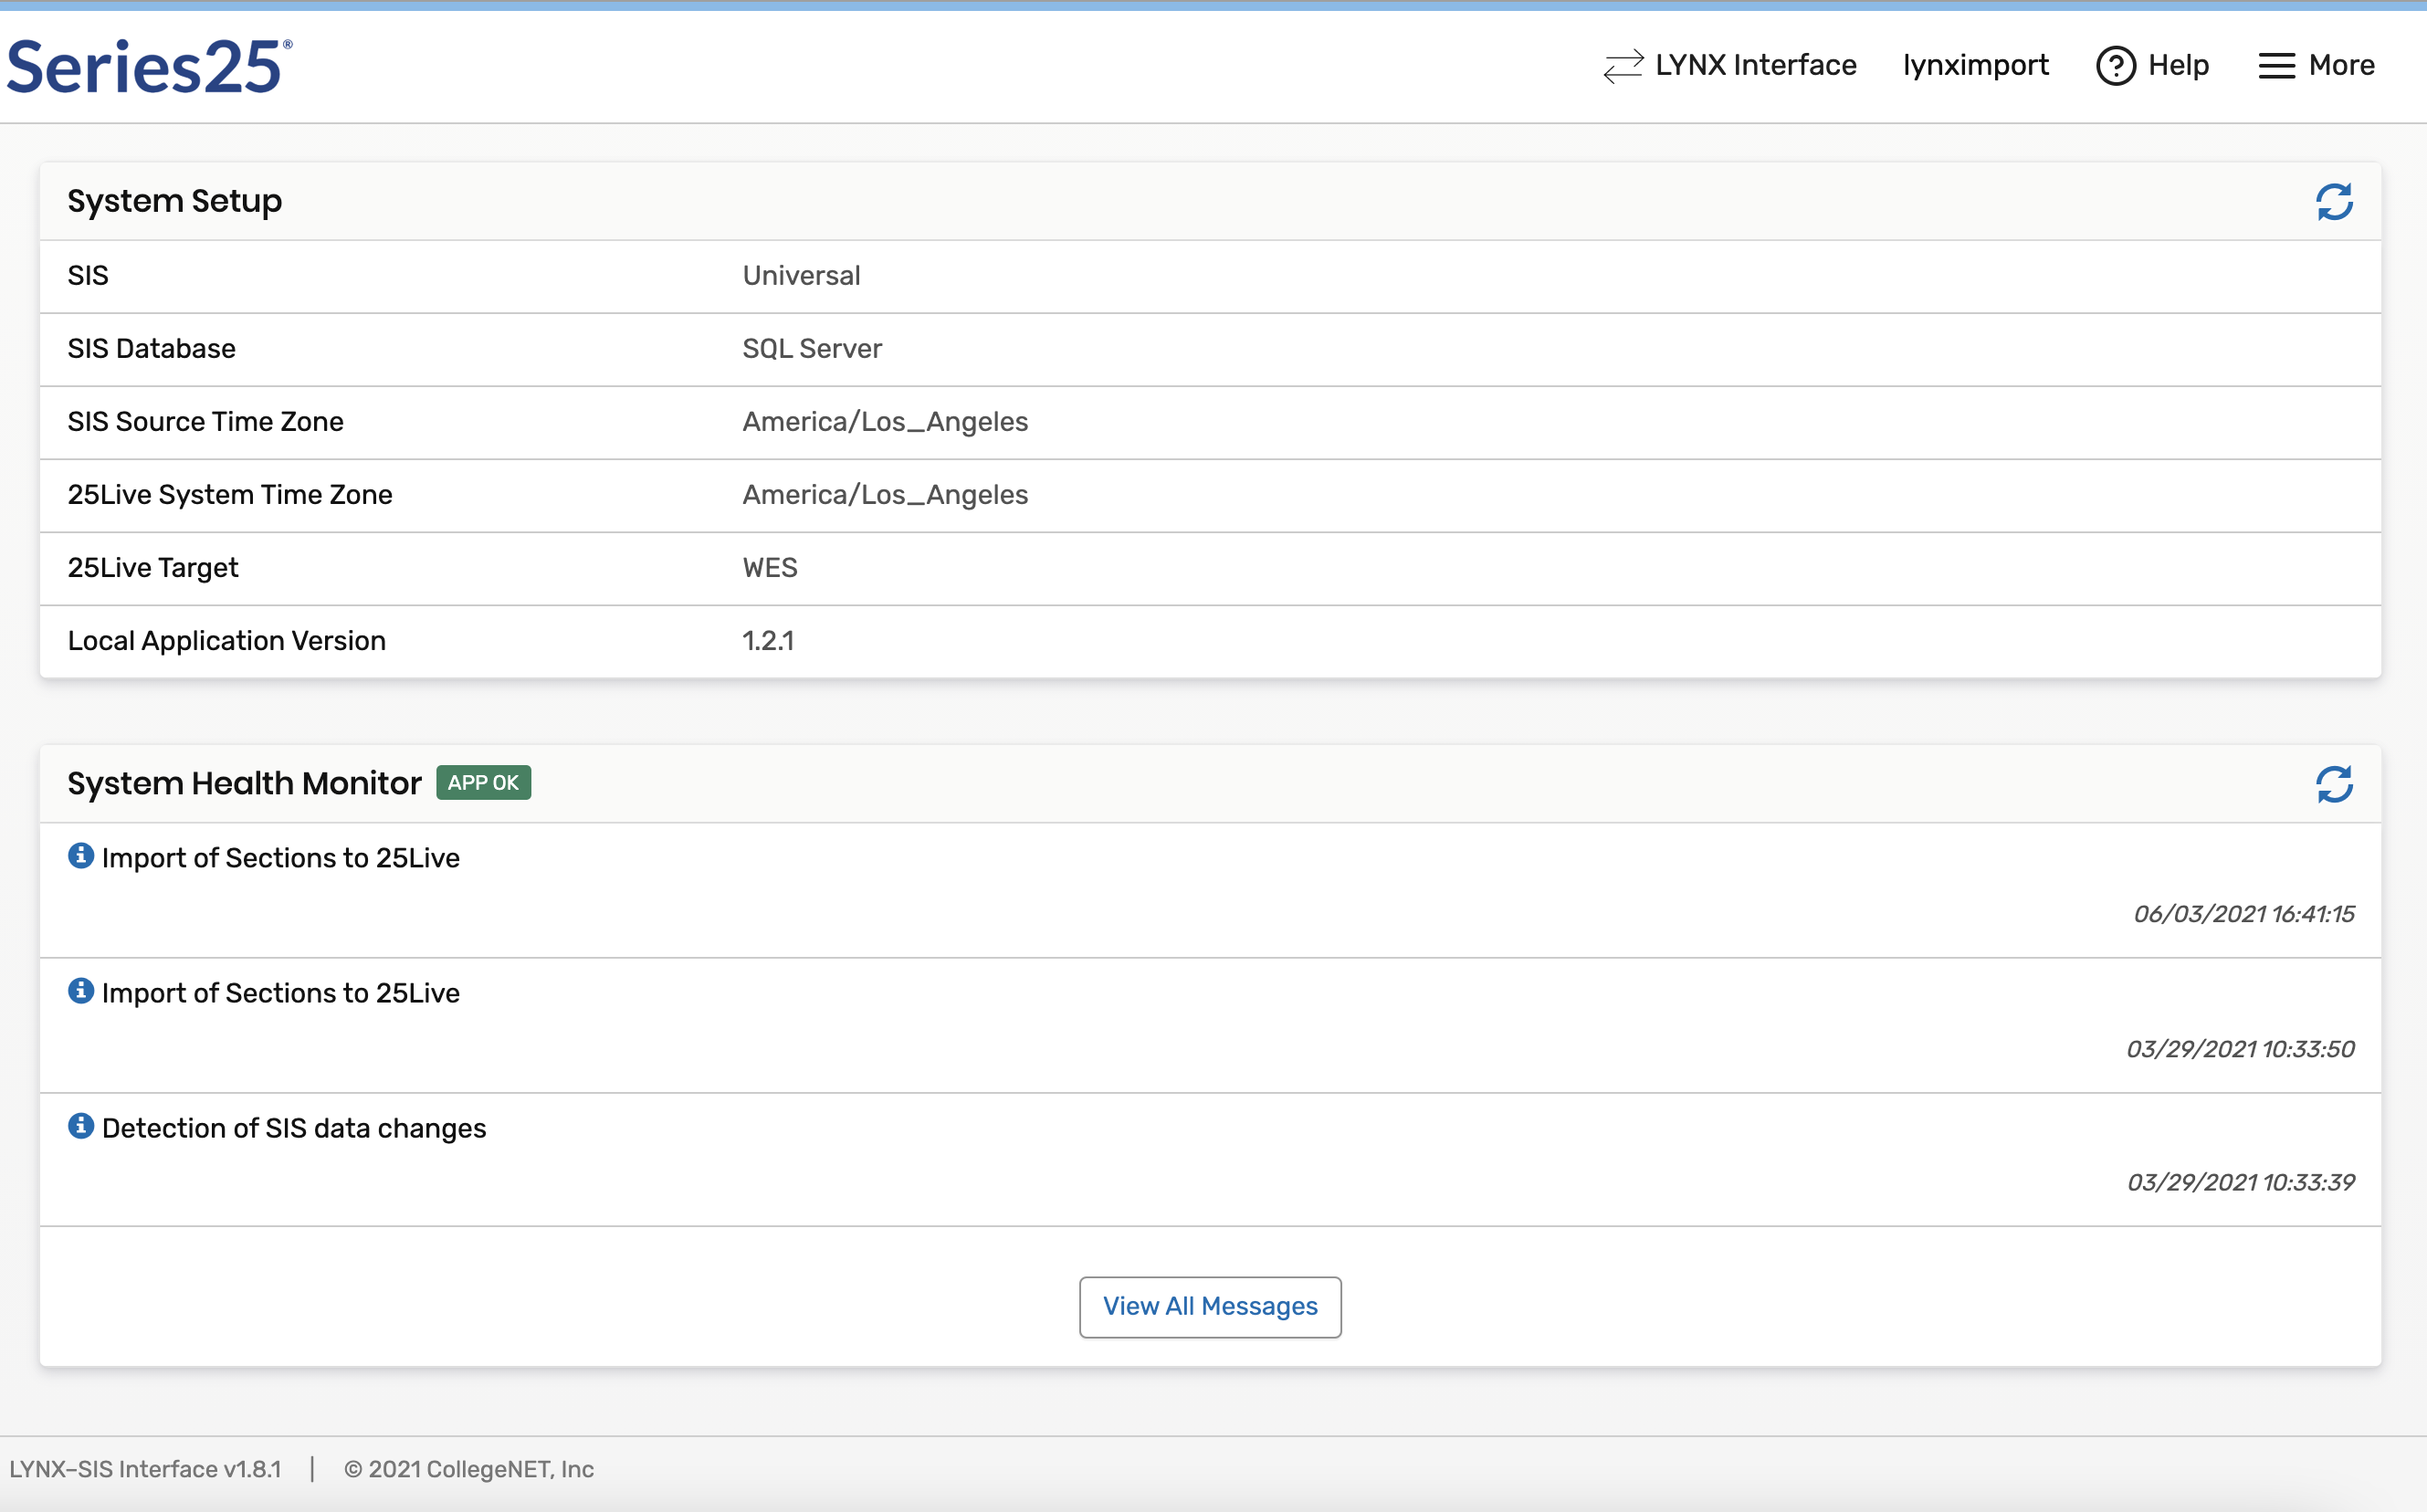The image size is (2427, 1512).
Task: Click the APP OK status badge
Action: click(x=483, y=783)
